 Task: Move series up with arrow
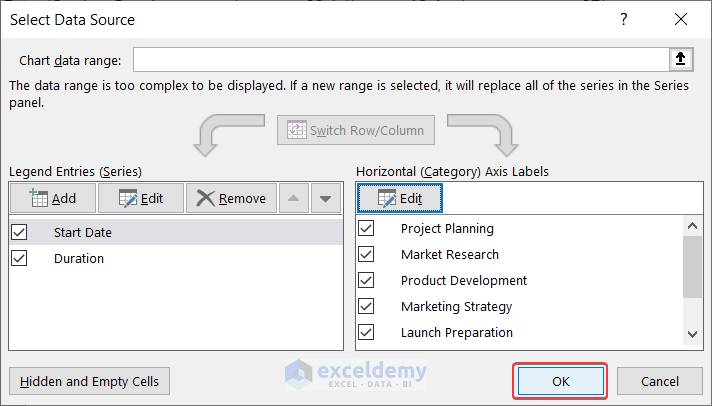tap(293, 198)
